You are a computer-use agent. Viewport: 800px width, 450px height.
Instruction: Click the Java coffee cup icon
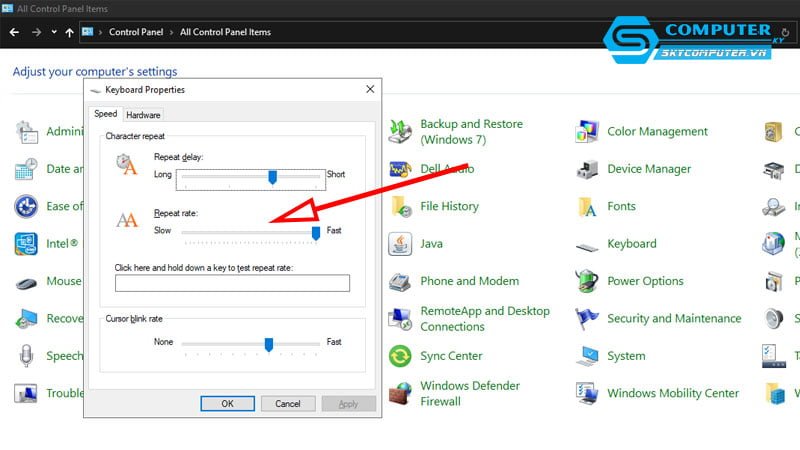coord(400,244)
